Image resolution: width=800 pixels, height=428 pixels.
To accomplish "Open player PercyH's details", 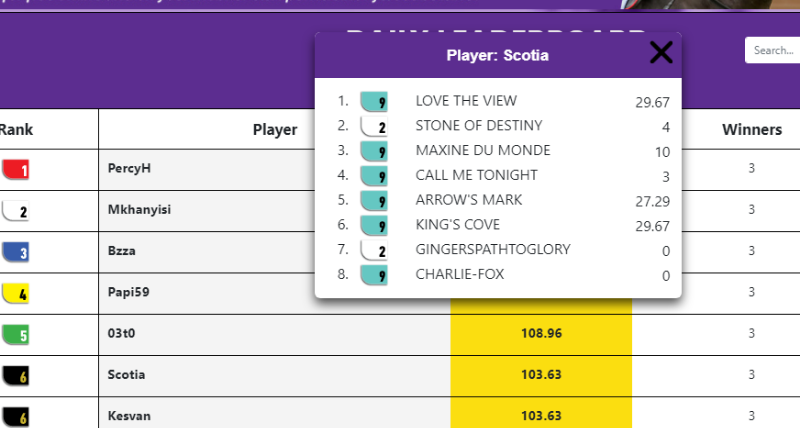I will pyautogui.click(x=129, y=168).
